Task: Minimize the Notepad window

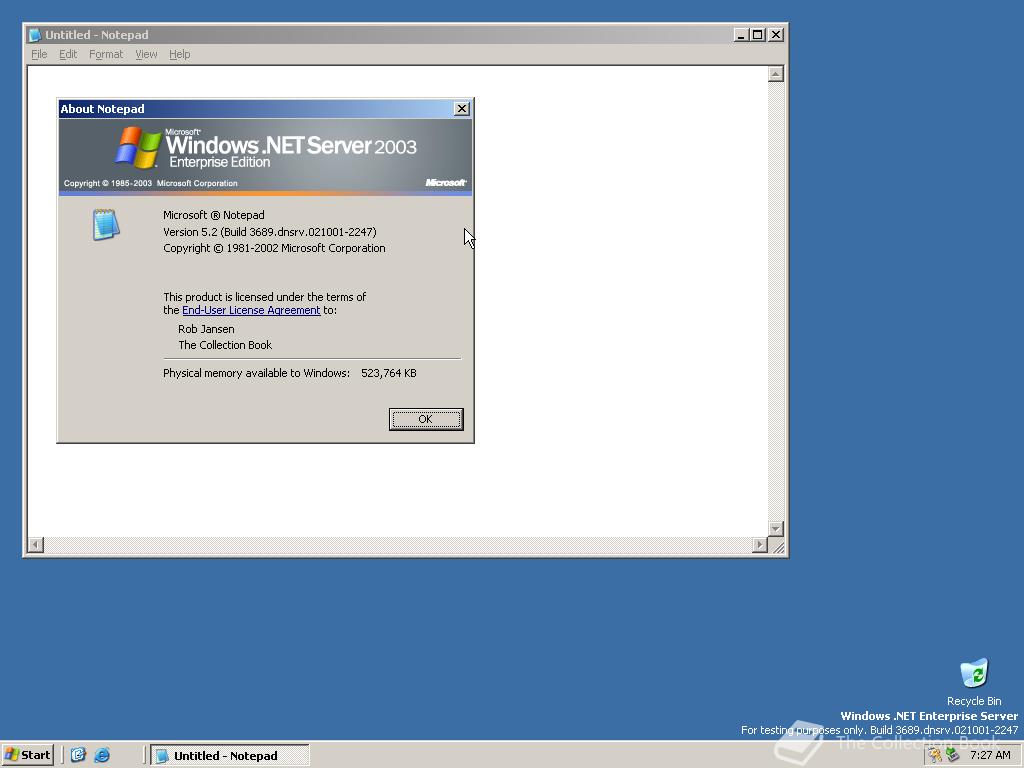Action: coord(741,35)
